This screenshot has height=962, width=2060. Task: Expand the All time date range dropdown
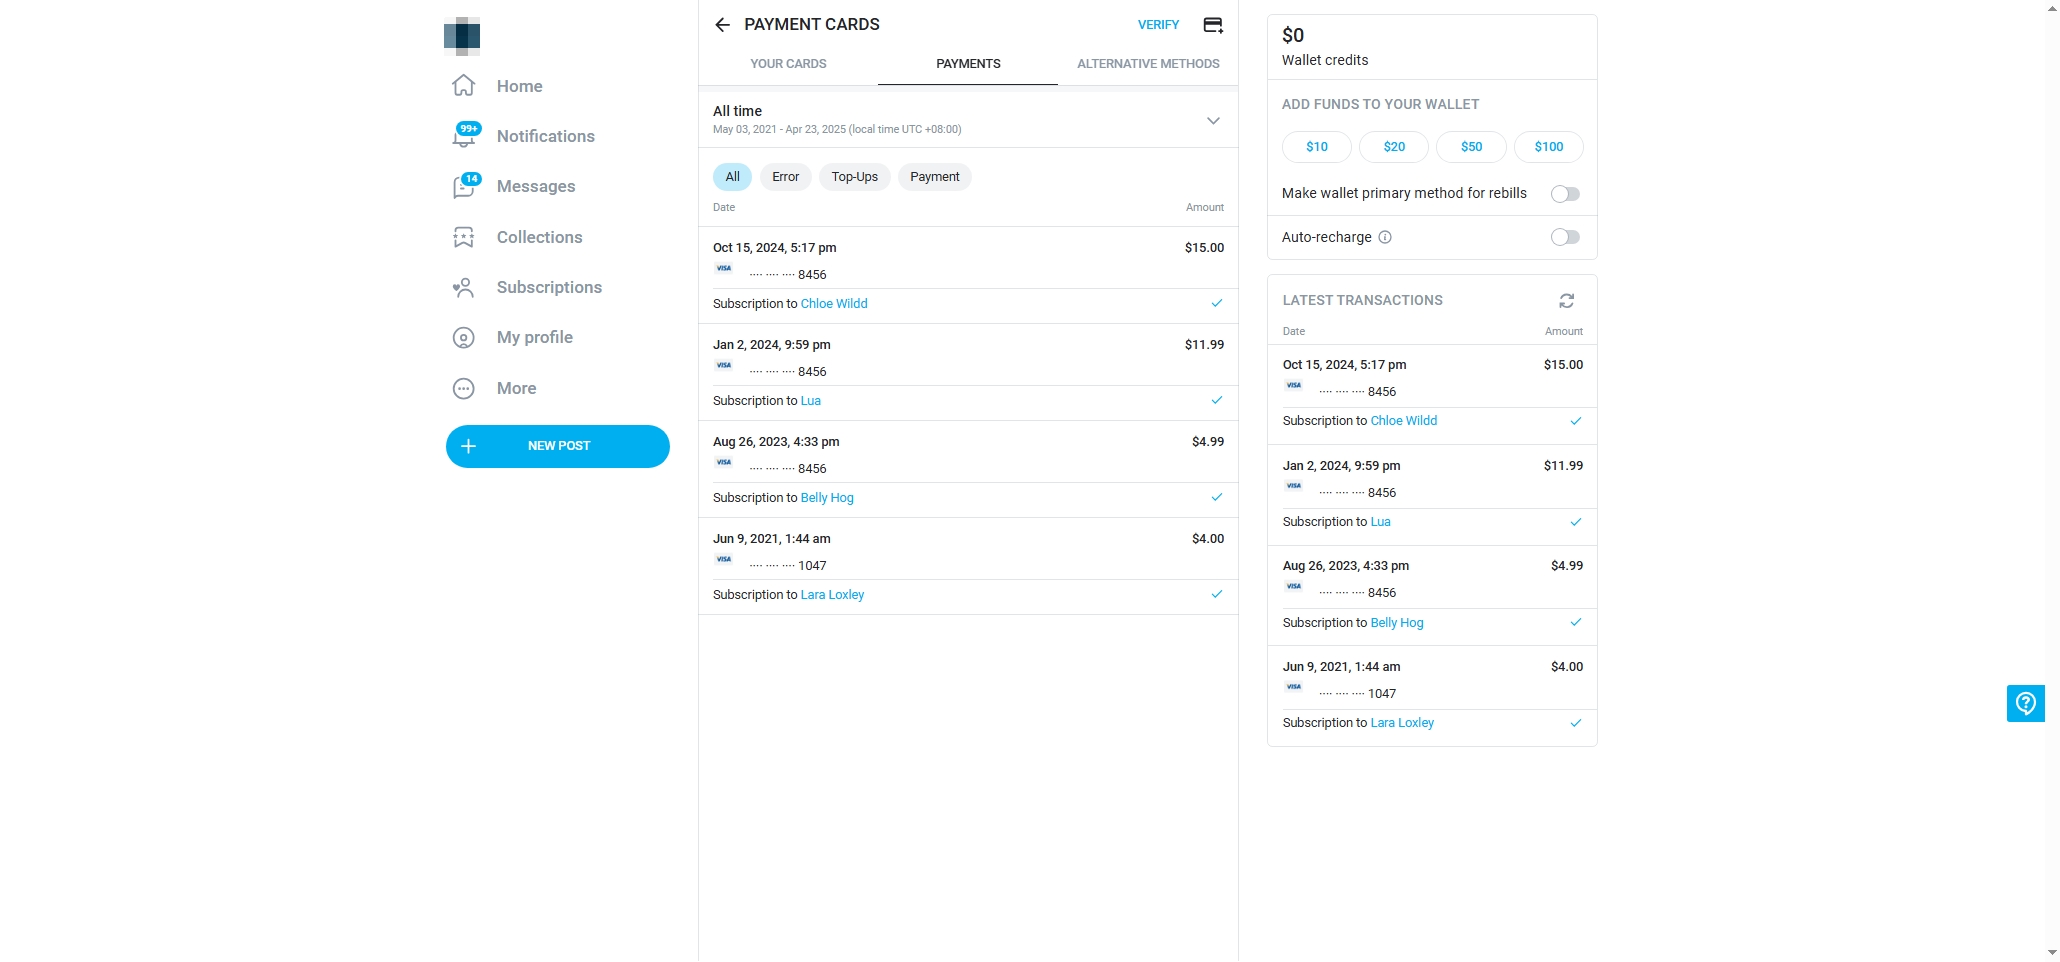[1213, 121]
